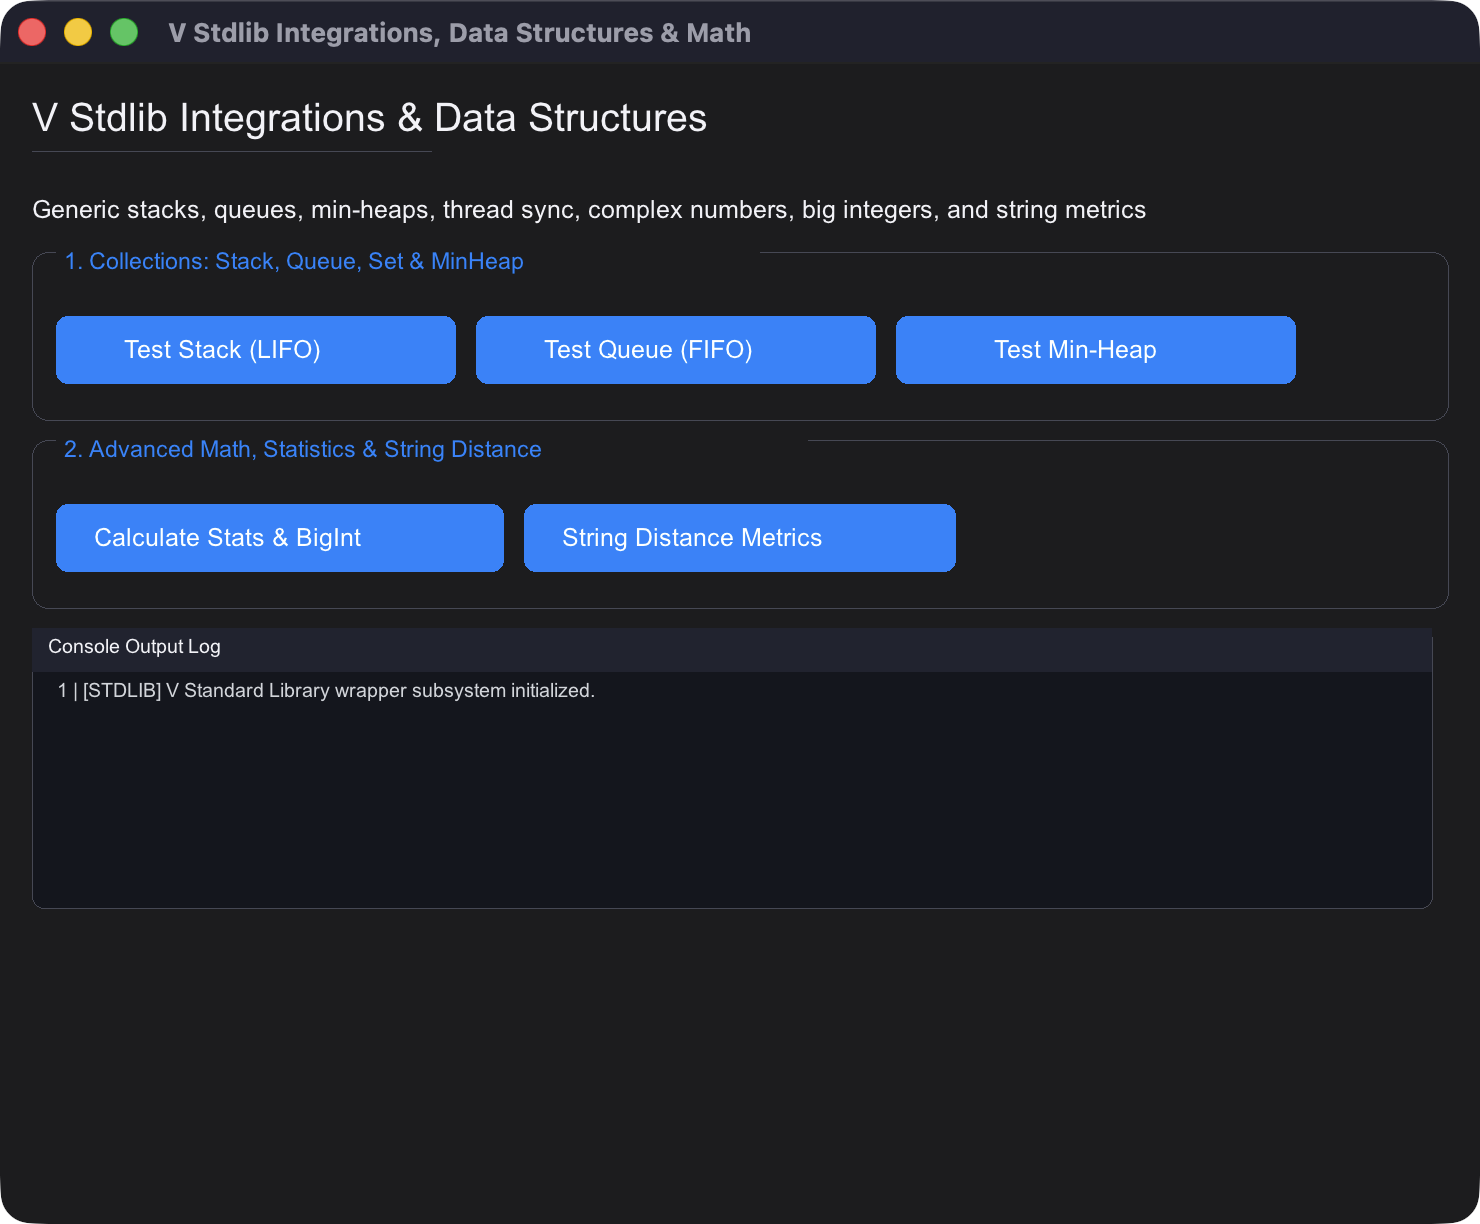Click the '1. Collections: Stack, Queue, Set & MinHeap' label

[x=294, y=261]
